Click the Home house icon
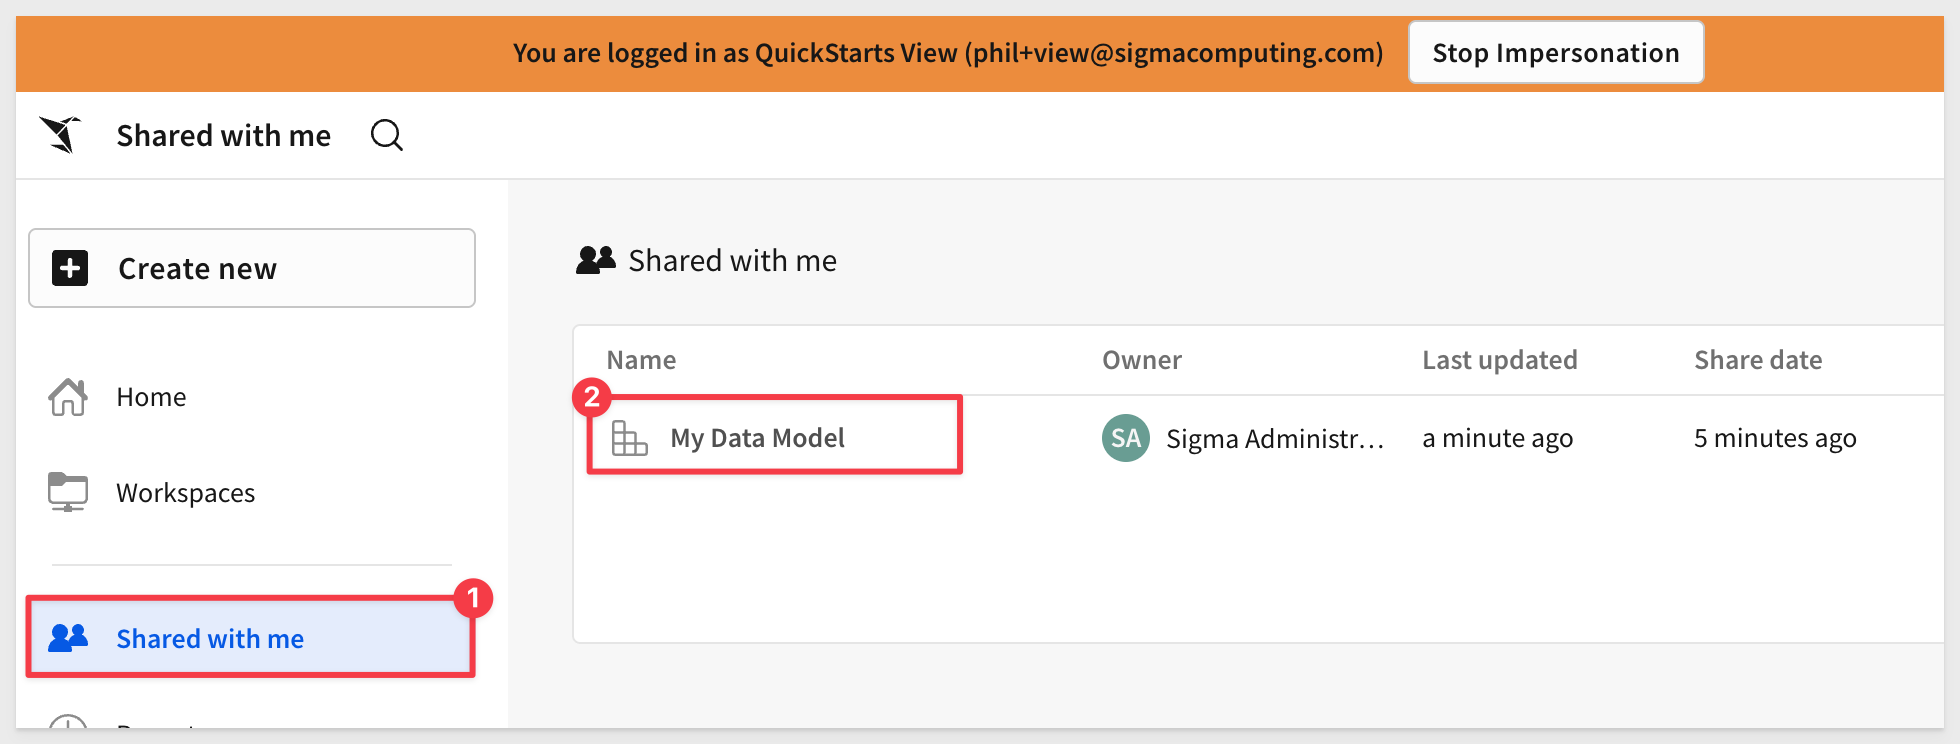 [x=68, y=397]
